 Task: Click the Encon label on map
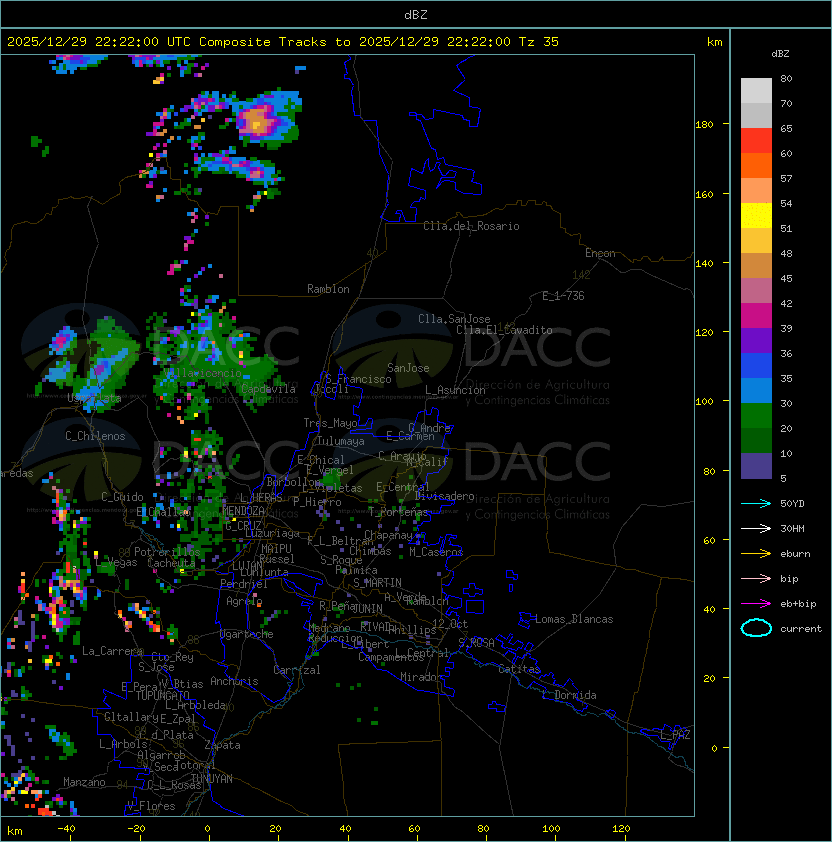[600, 253]
